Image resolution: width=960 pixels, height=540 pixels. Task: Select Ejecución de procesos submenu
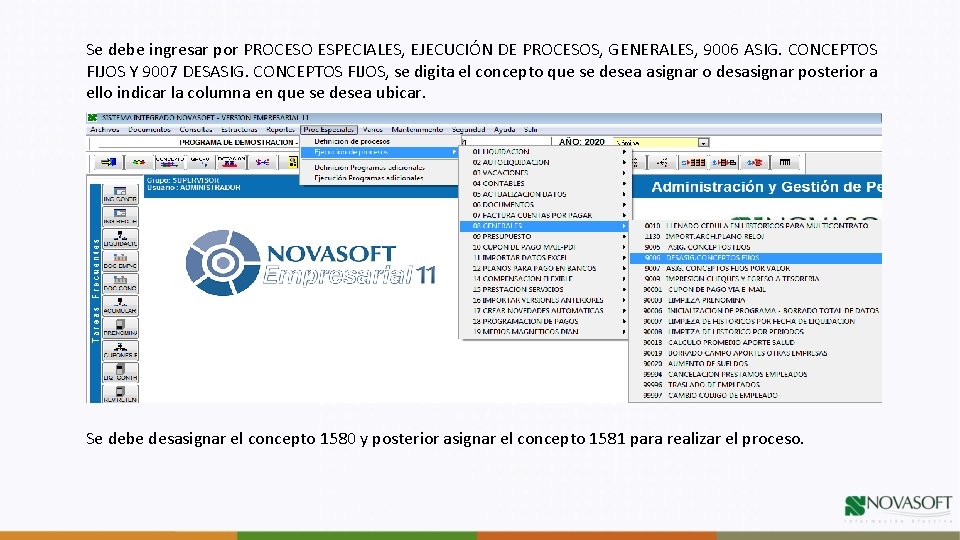coord(380,152)
